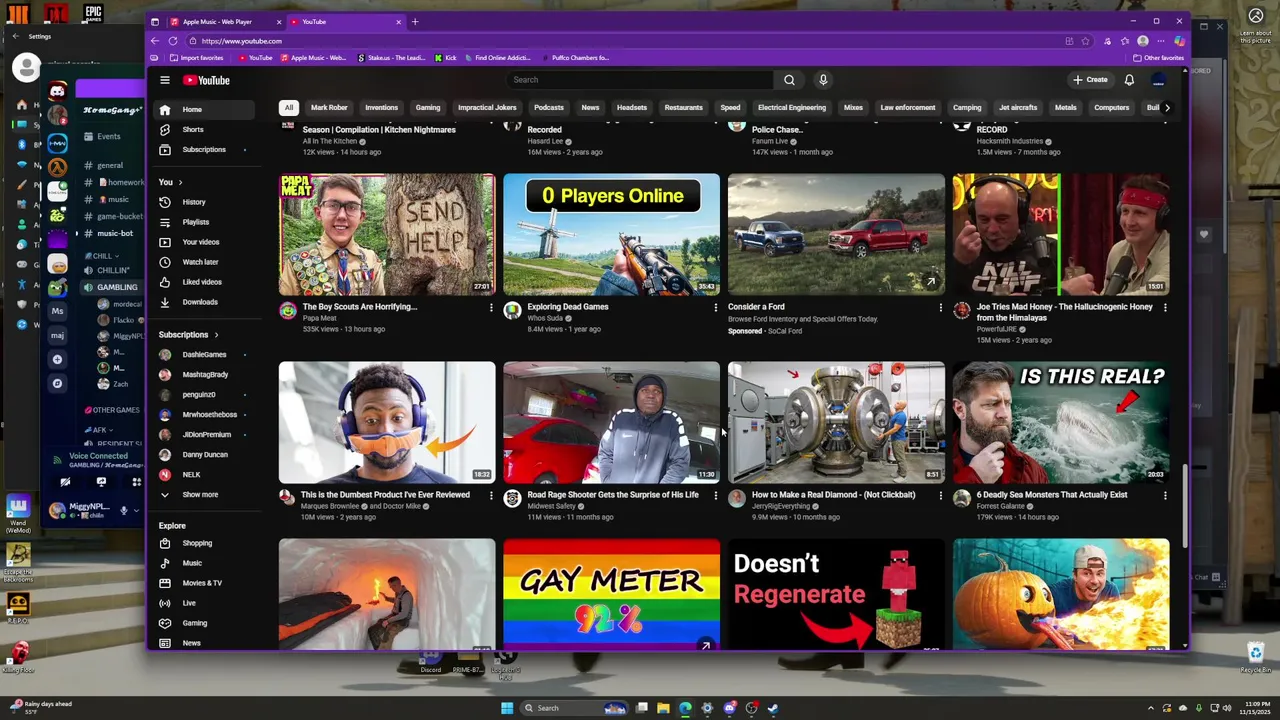Viewport: 1280px width, 720px height.
Task: Open Joe Rogan Mad Honey video thumbnail
Action: pos(1061,234)
